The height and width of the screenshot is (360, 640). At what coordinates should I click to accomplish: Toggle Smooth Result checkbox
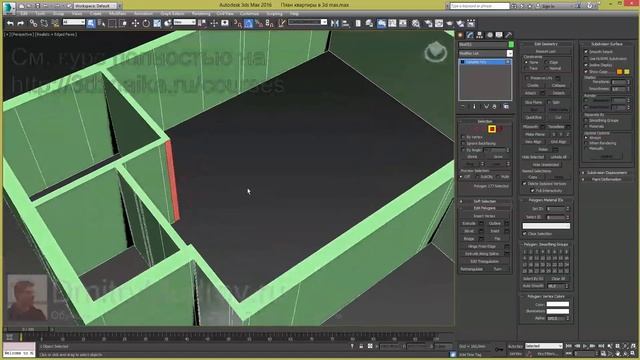click(586, 52)
